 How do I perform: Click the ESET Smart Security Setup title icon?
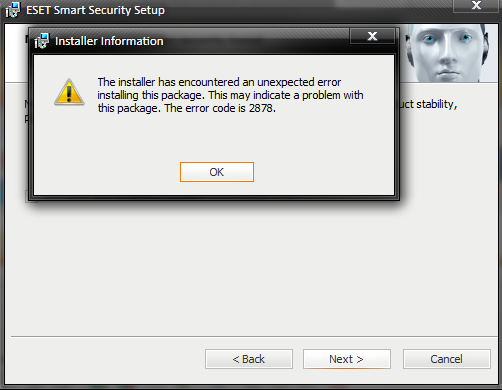tap(13, 10)
